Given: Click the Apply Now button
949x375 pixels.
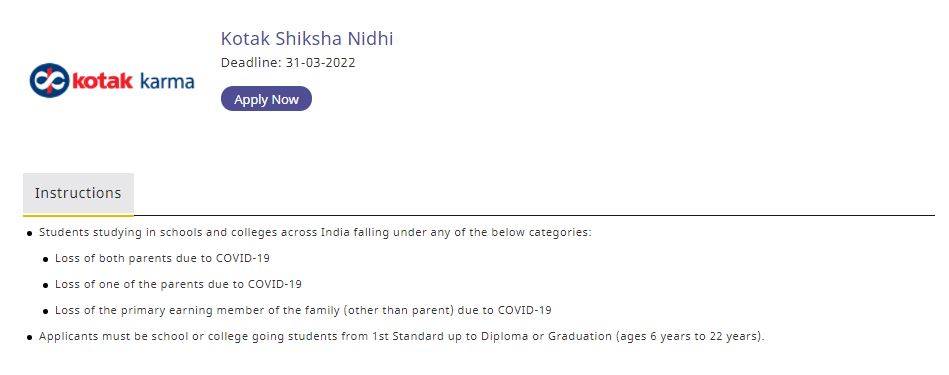Looking at the screenshot, I should 266,99.
